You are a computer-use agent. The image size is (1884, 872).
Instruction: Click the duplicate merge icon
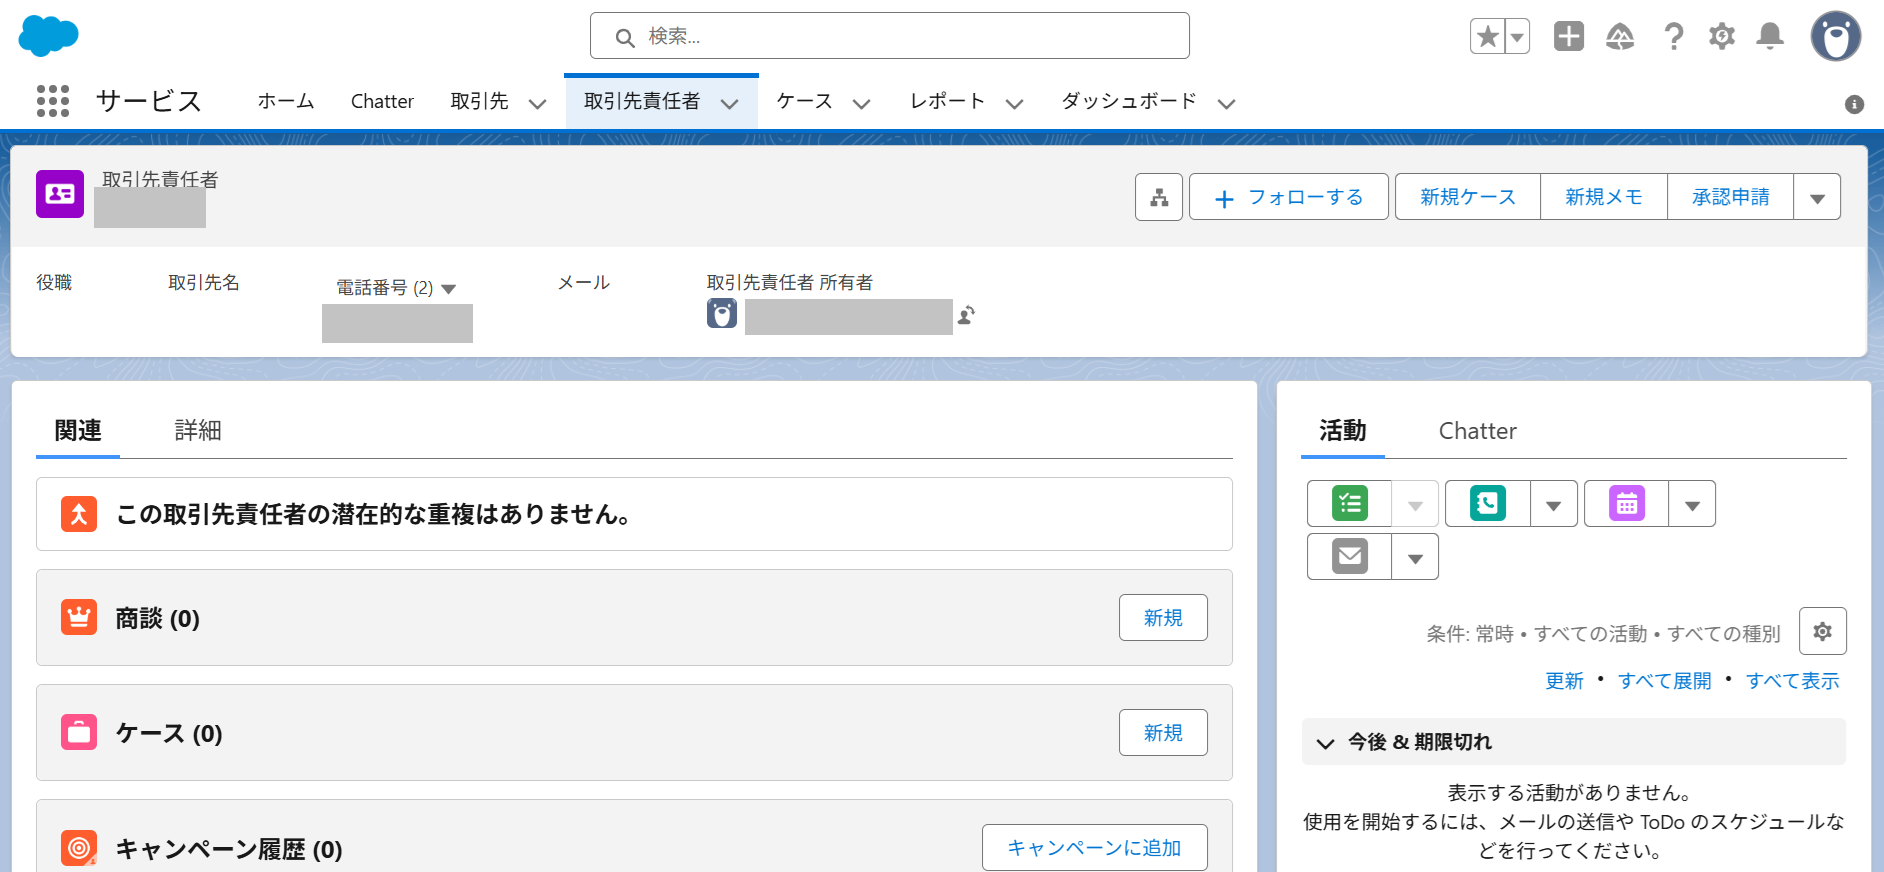79,514
